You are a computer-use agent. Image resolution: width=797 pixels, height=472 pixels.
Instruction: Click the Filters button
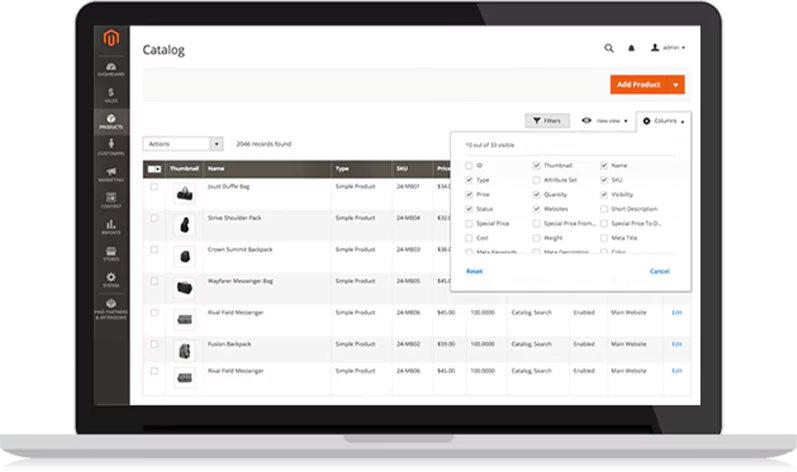point(547,121)
